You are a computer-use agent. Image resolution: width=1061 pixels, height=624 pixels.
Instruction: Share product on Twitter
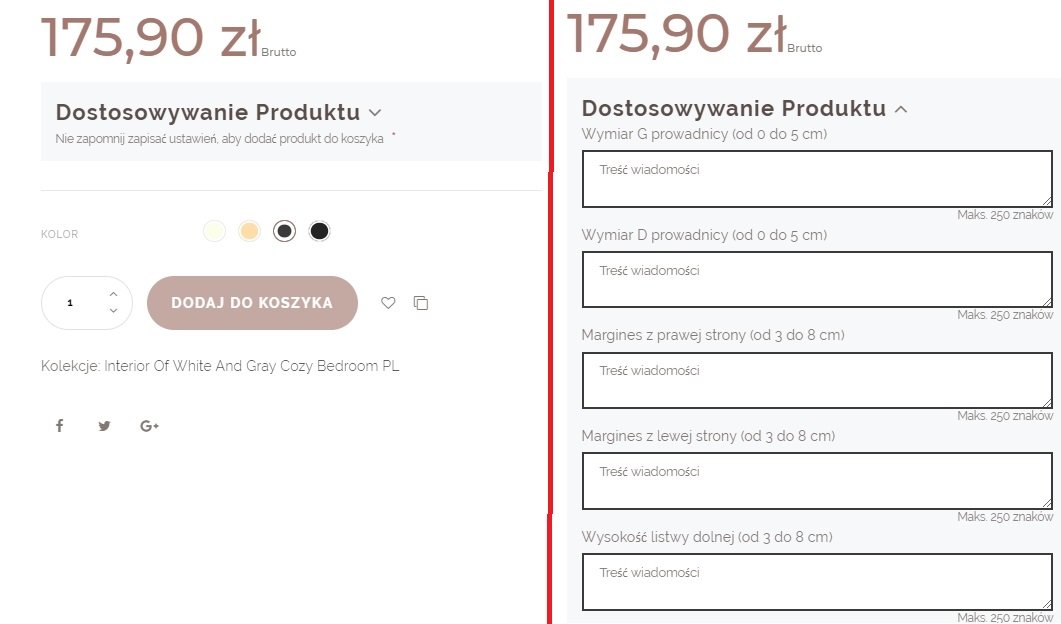click(104, 426)
